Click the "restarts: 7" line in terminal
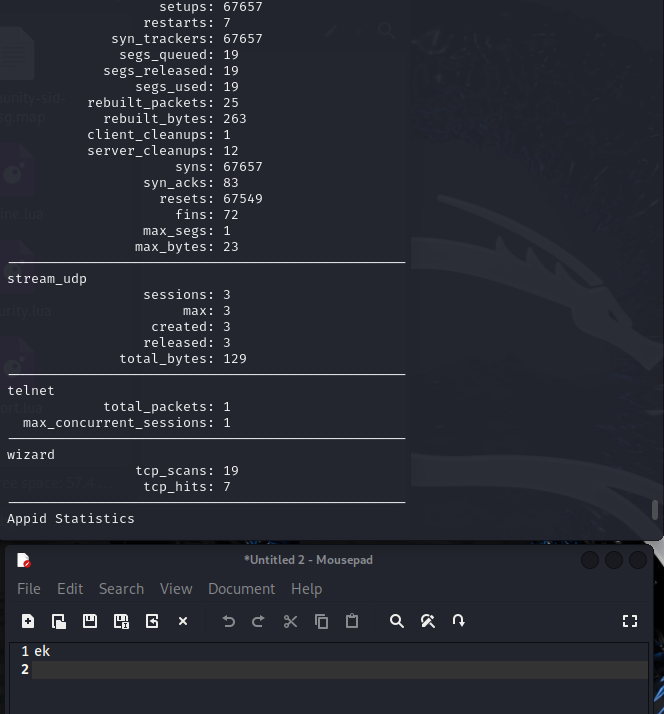 click(x=187, y=23)
